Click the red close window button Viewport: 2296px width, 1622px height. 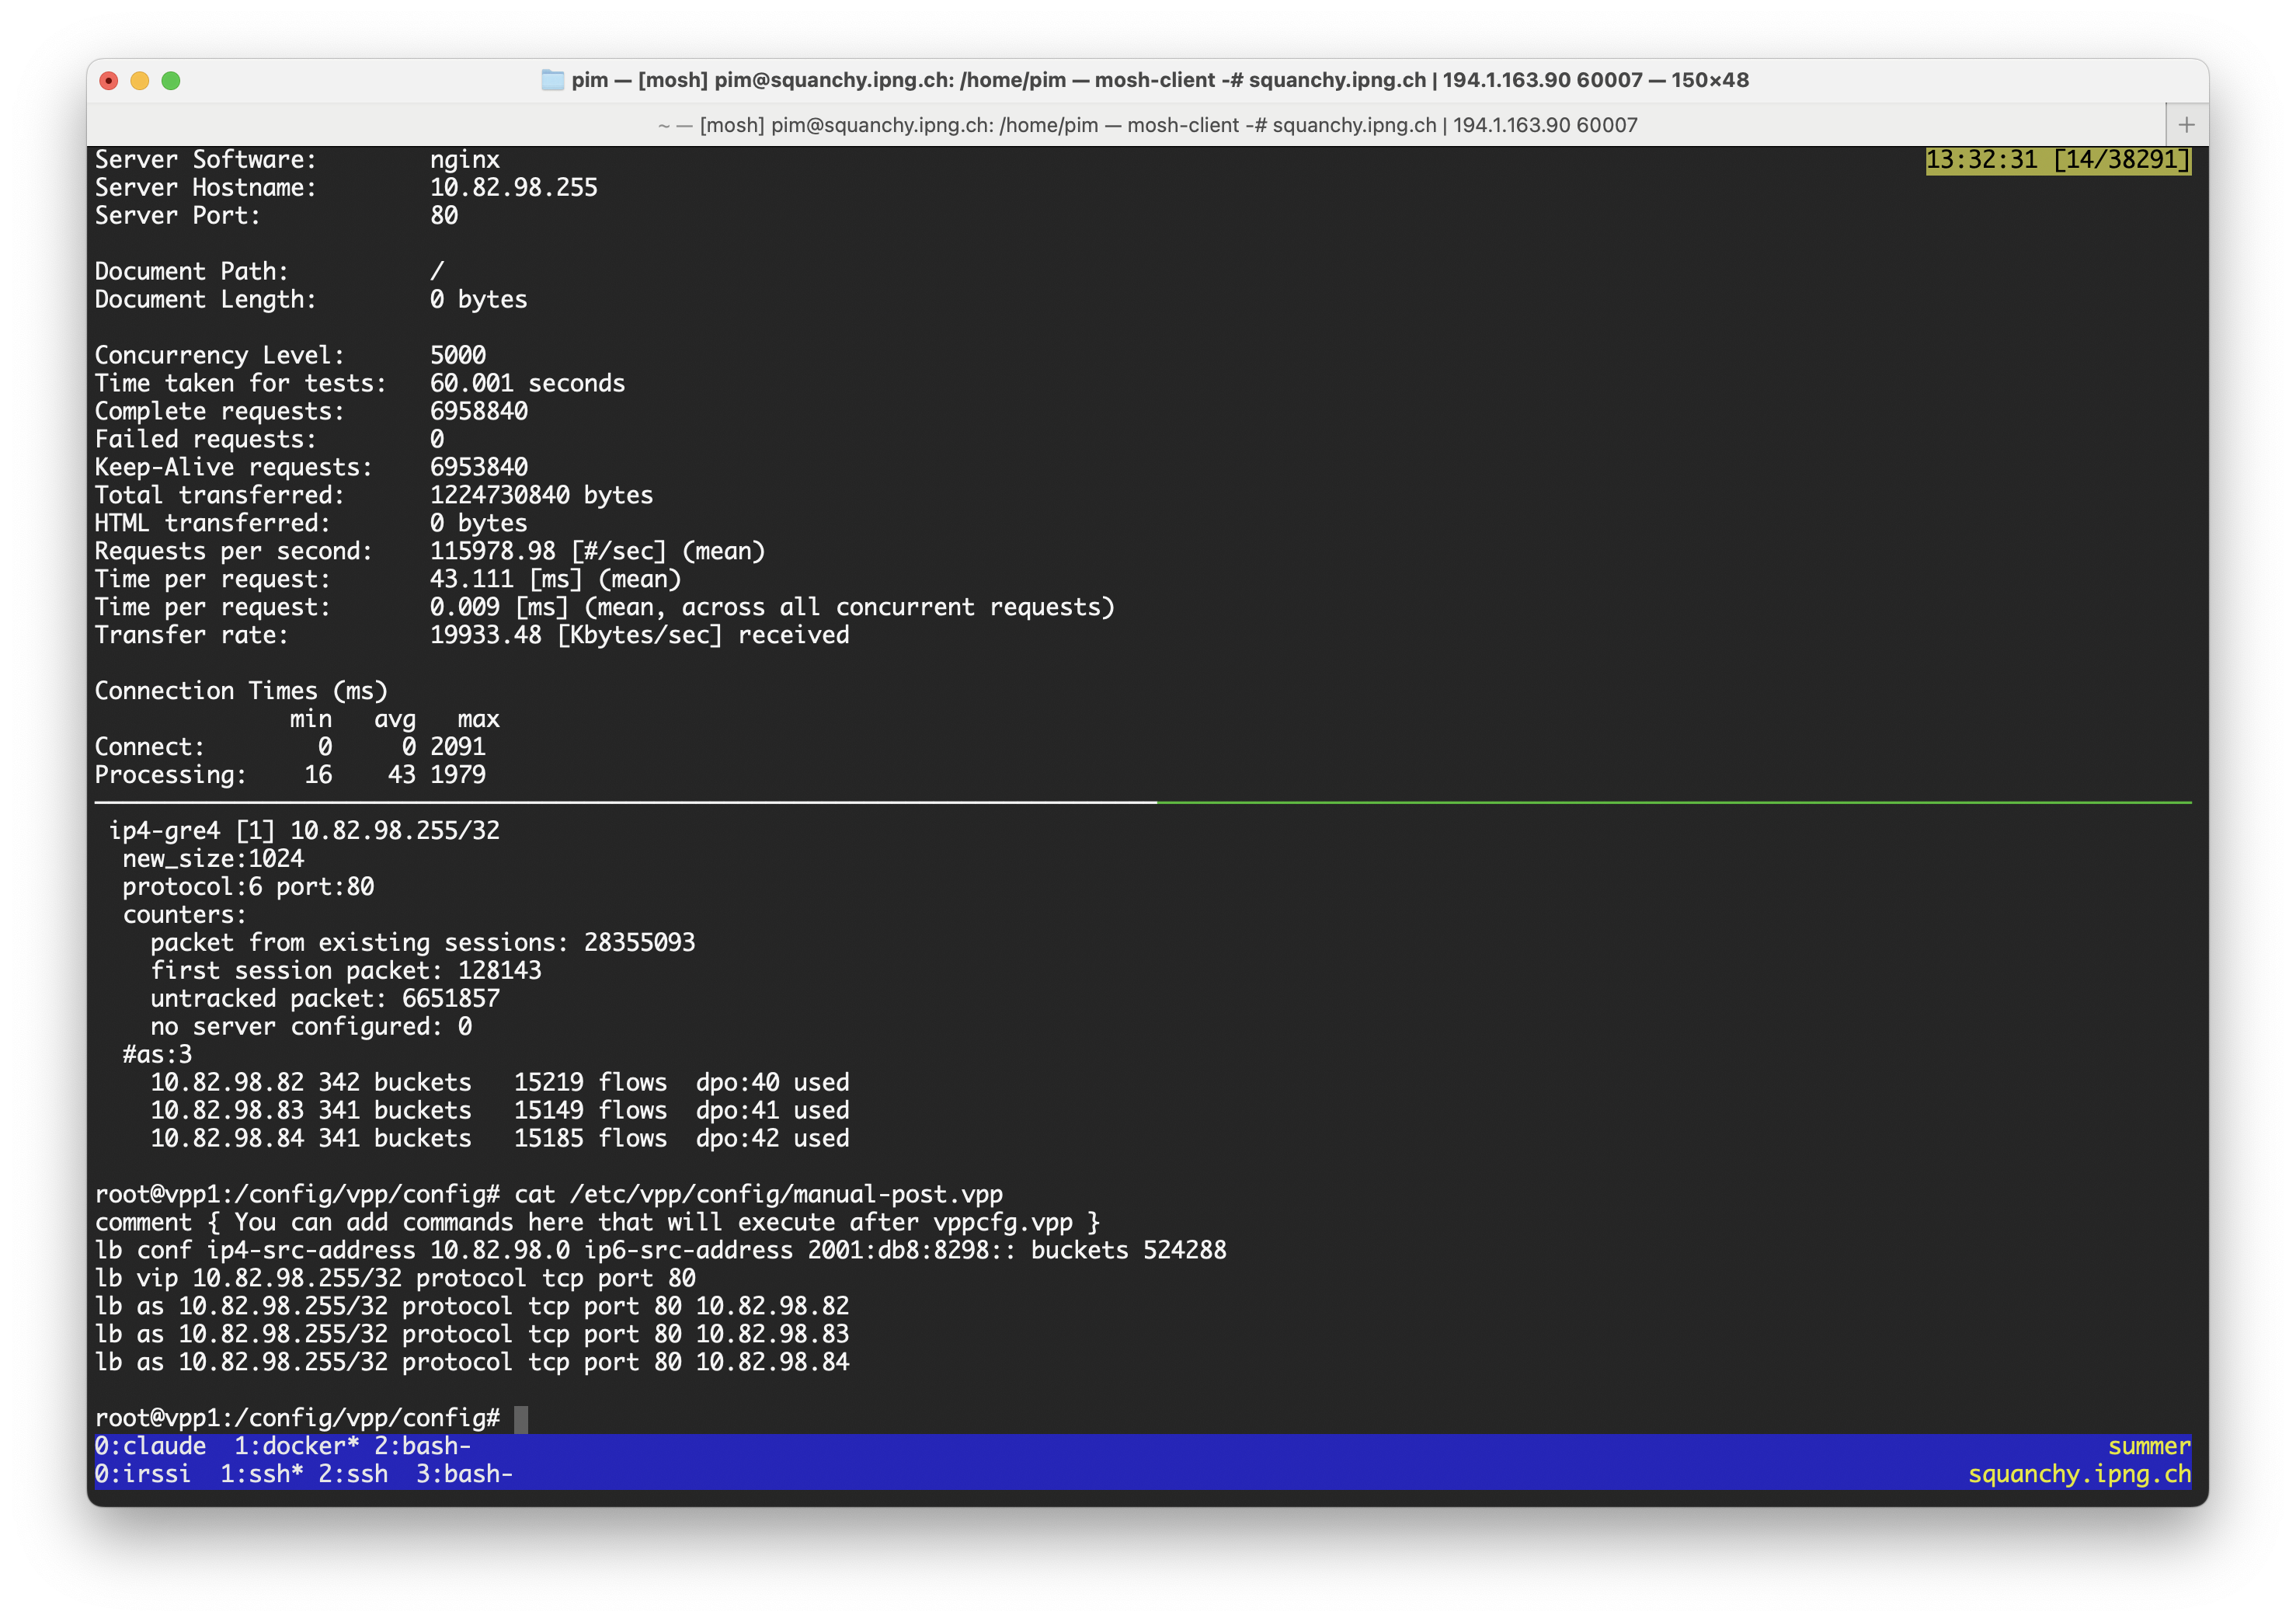click(109, 81)
